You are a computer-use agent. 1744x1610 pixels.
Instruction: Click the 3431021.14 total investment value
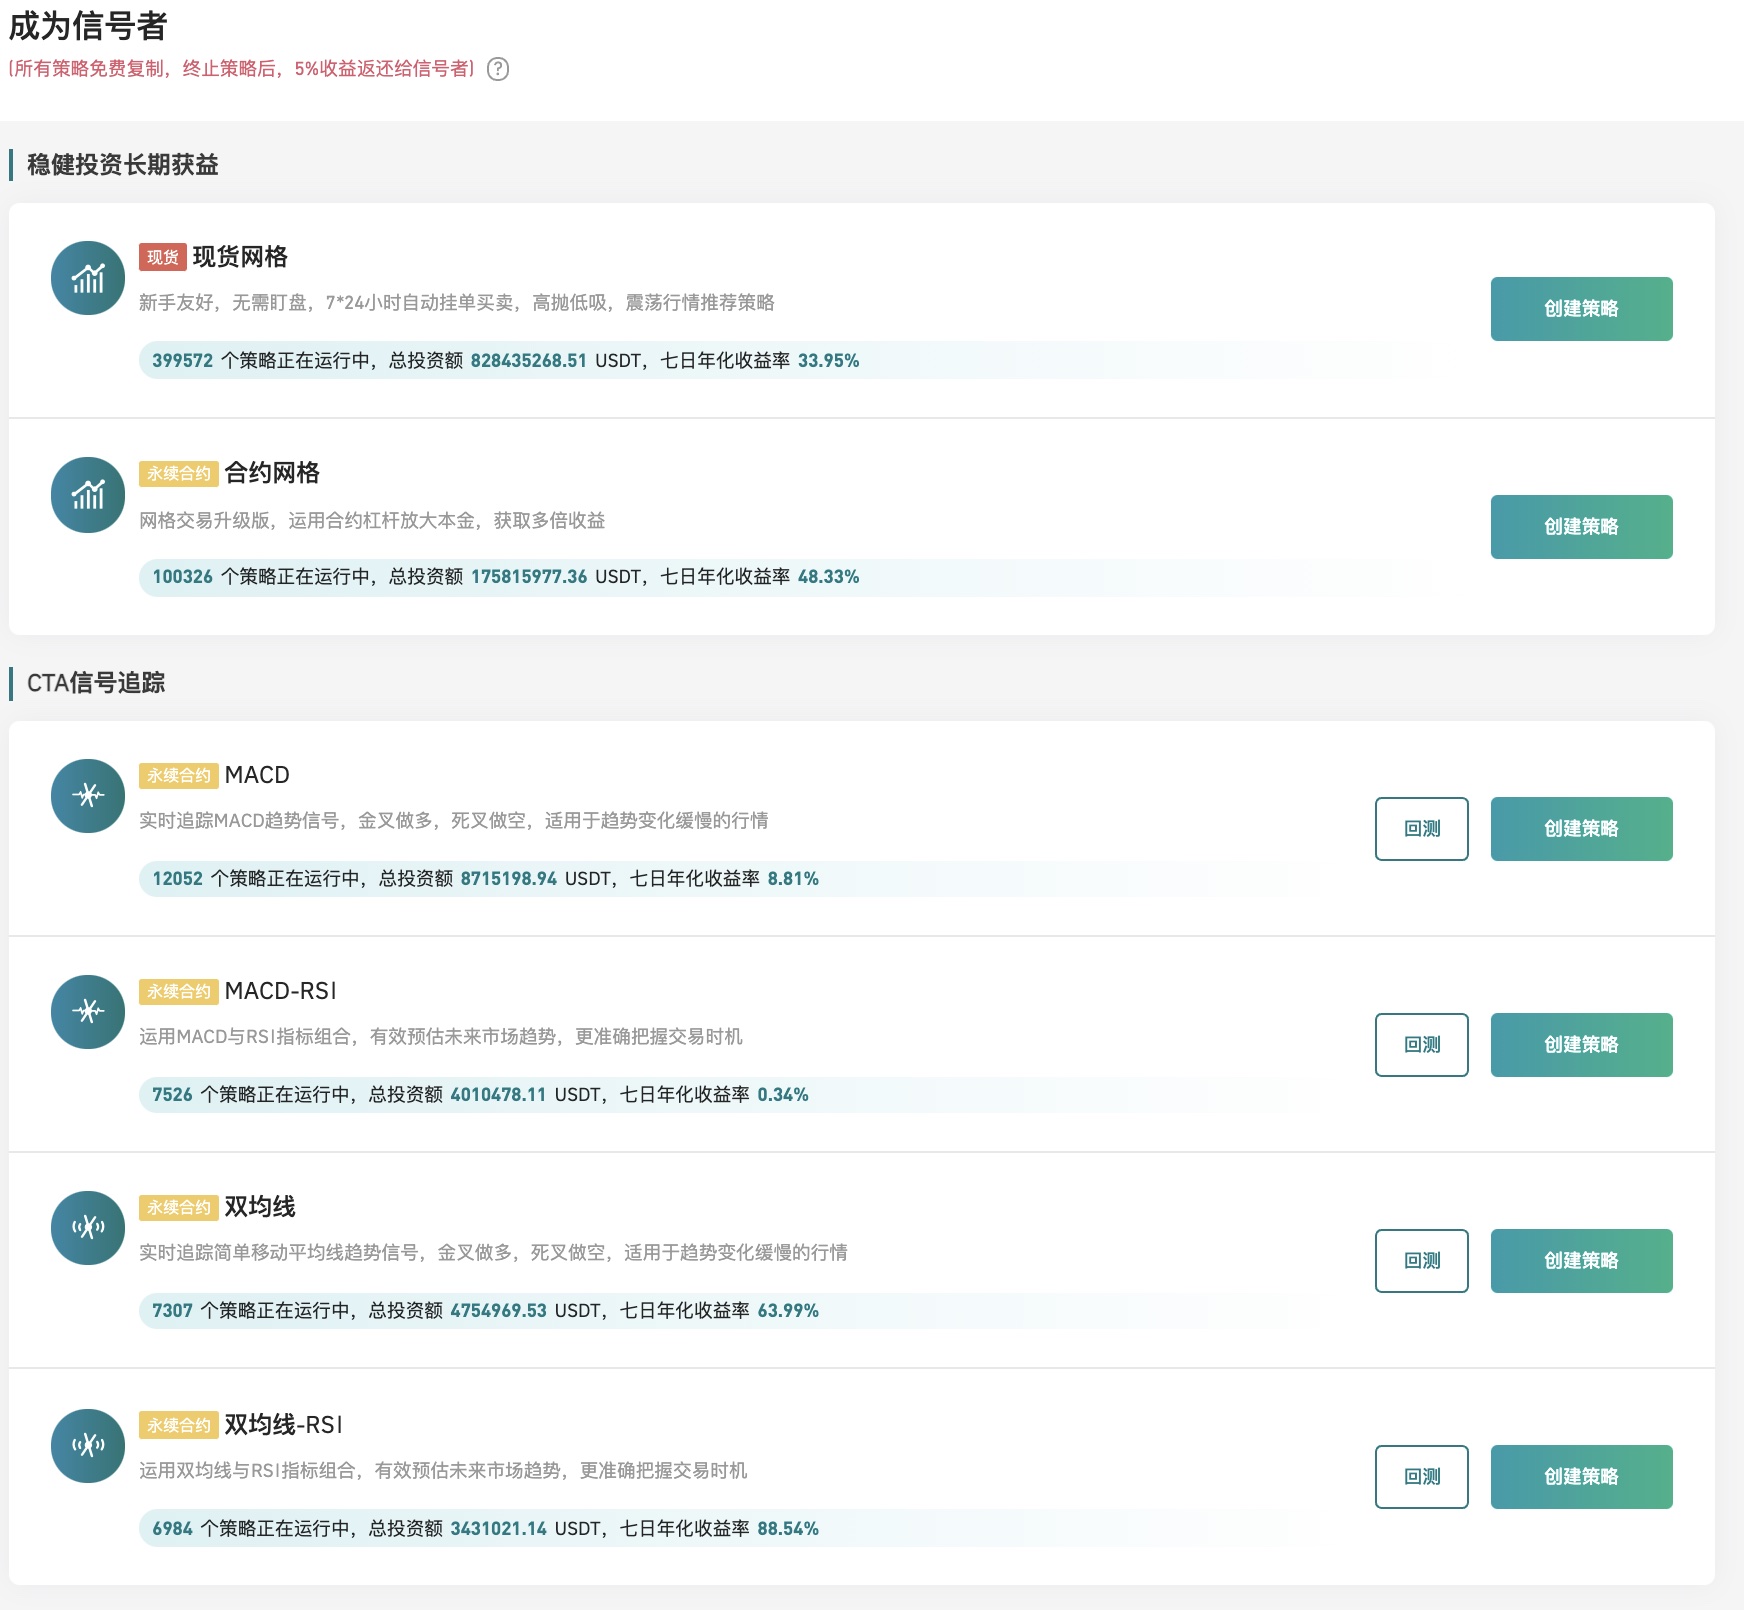click(x=498, y=1529)
